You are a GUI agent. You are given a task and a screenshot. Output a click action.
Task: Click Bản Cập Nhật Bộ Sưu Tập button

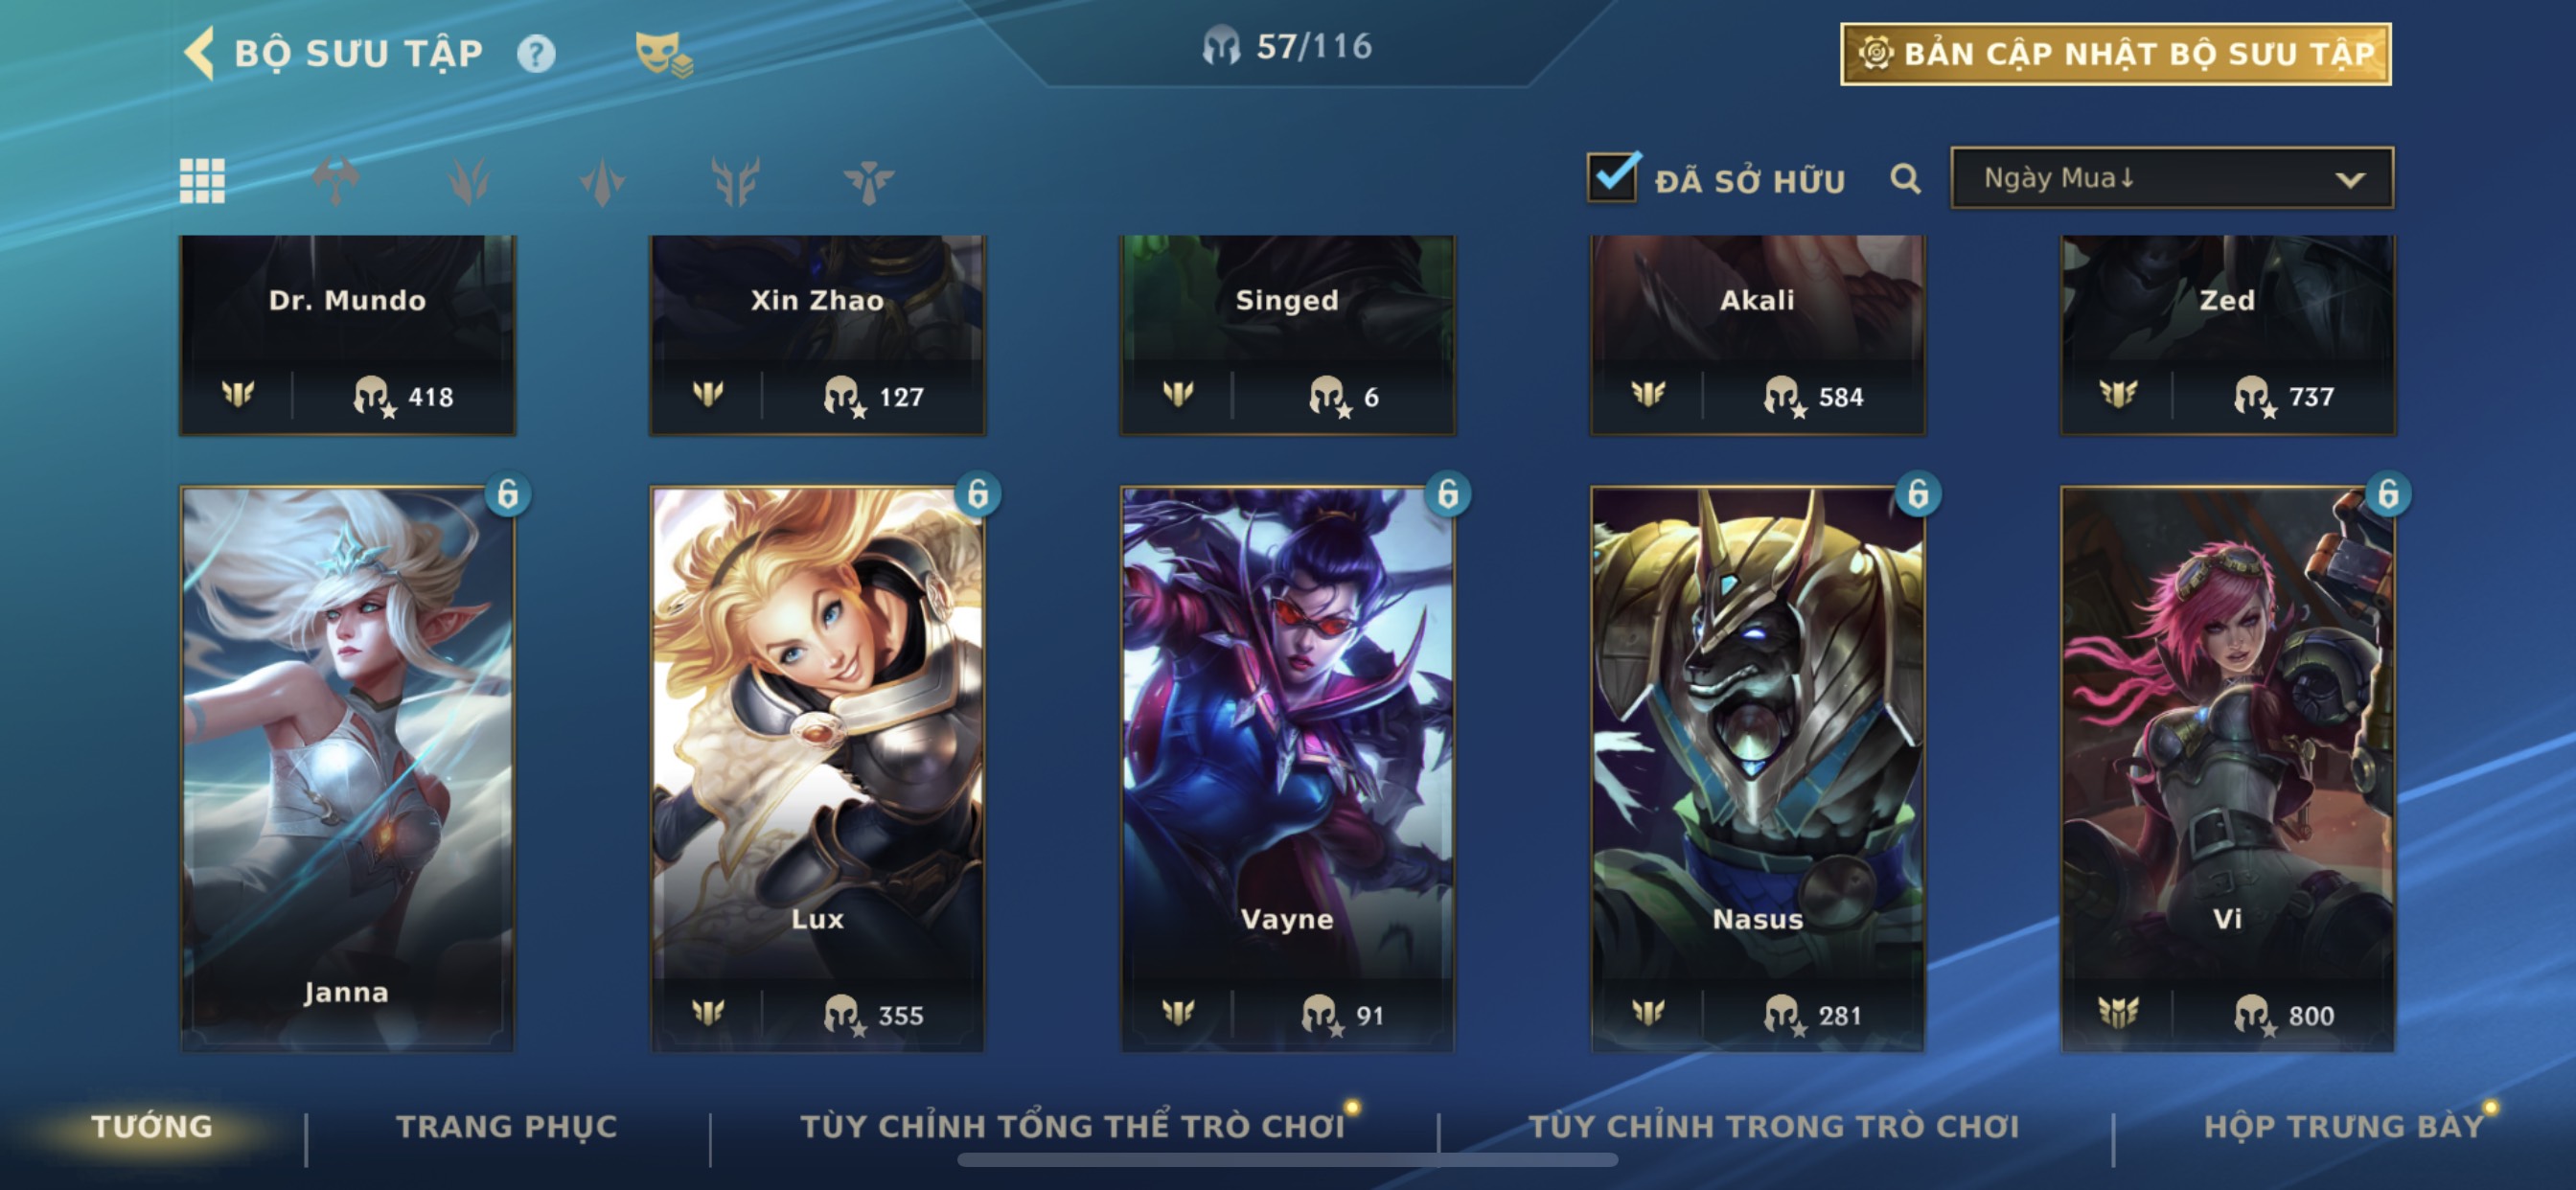point(2116,54)
